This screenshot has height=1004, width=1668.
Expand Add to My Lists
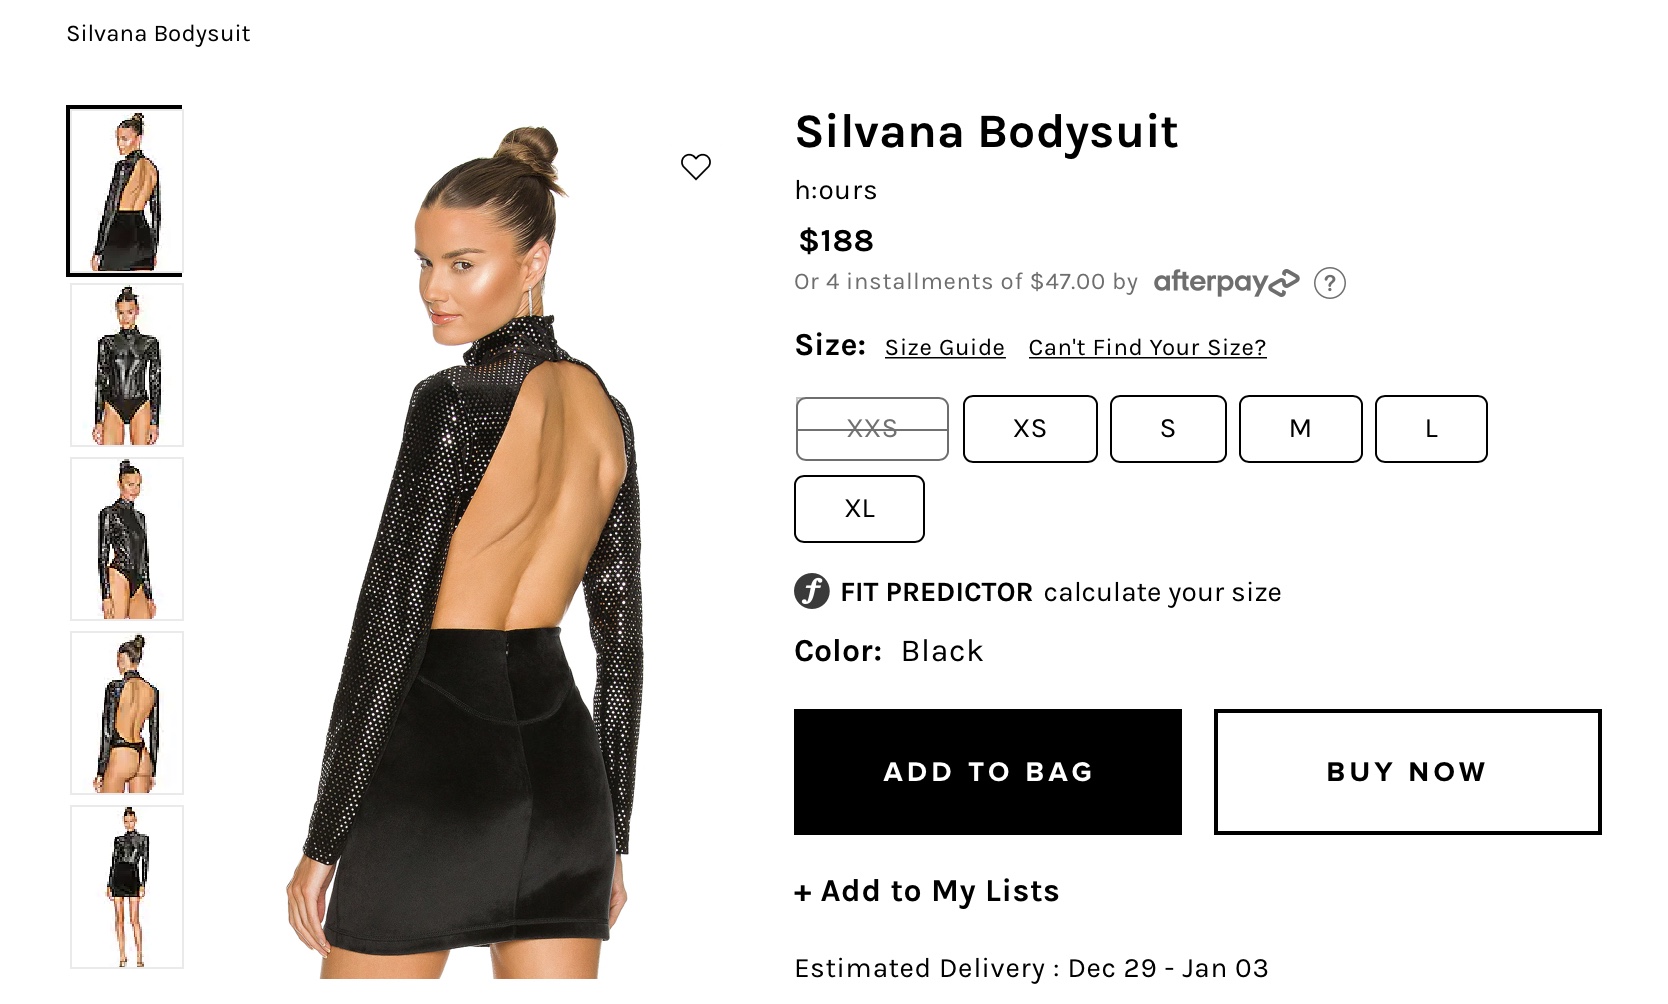[927, 891]
